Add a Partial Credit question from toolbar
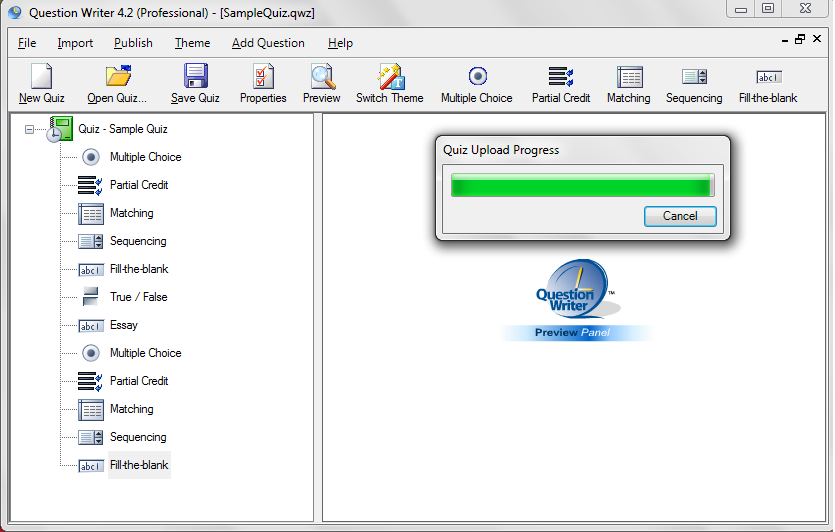 click(561, 77)
